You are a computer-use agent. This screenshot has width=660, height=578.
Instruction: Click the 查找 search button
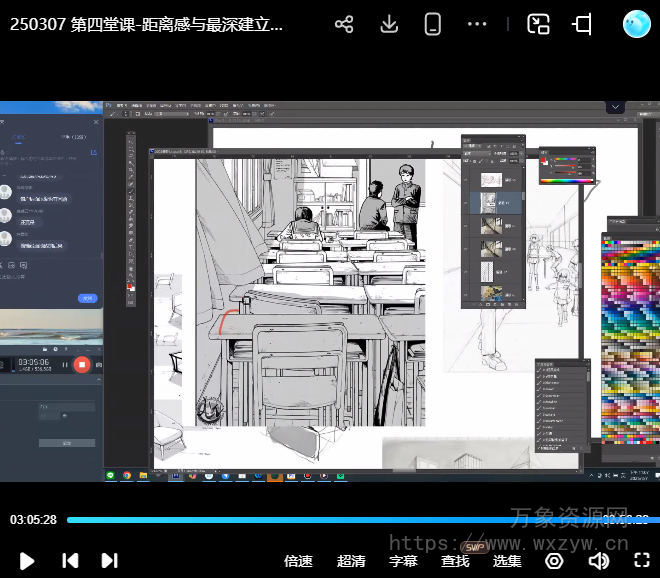(x=455, y=561)
